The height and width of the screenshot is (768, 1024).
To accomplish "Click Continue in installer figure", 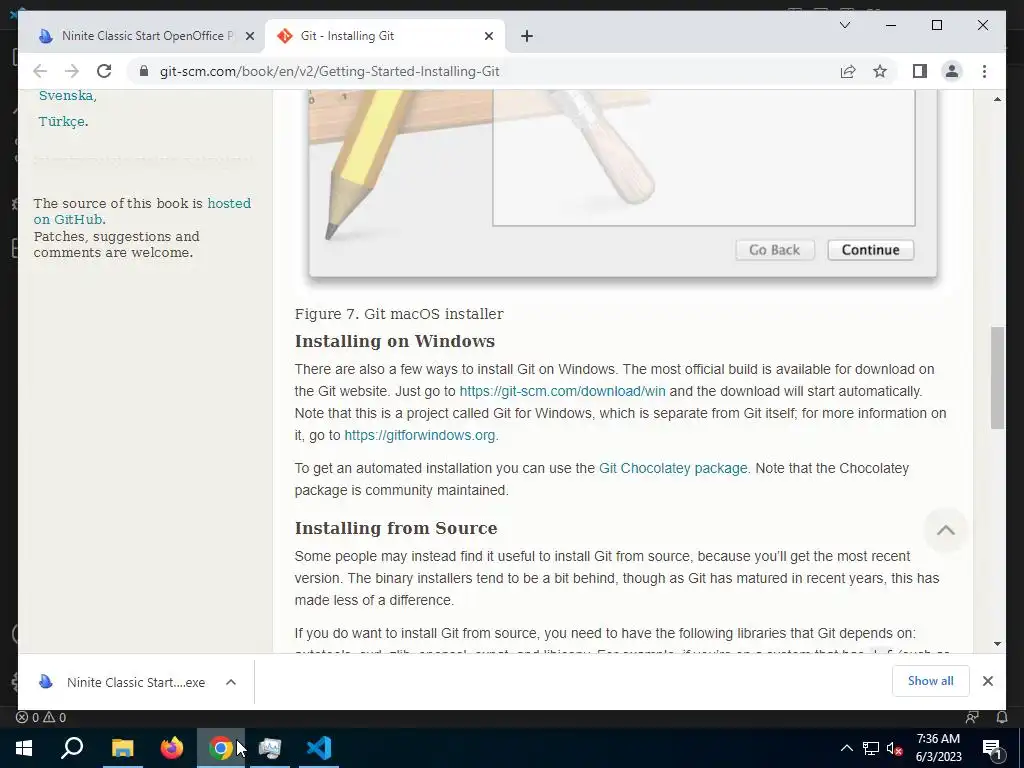I will pos(871,250).
